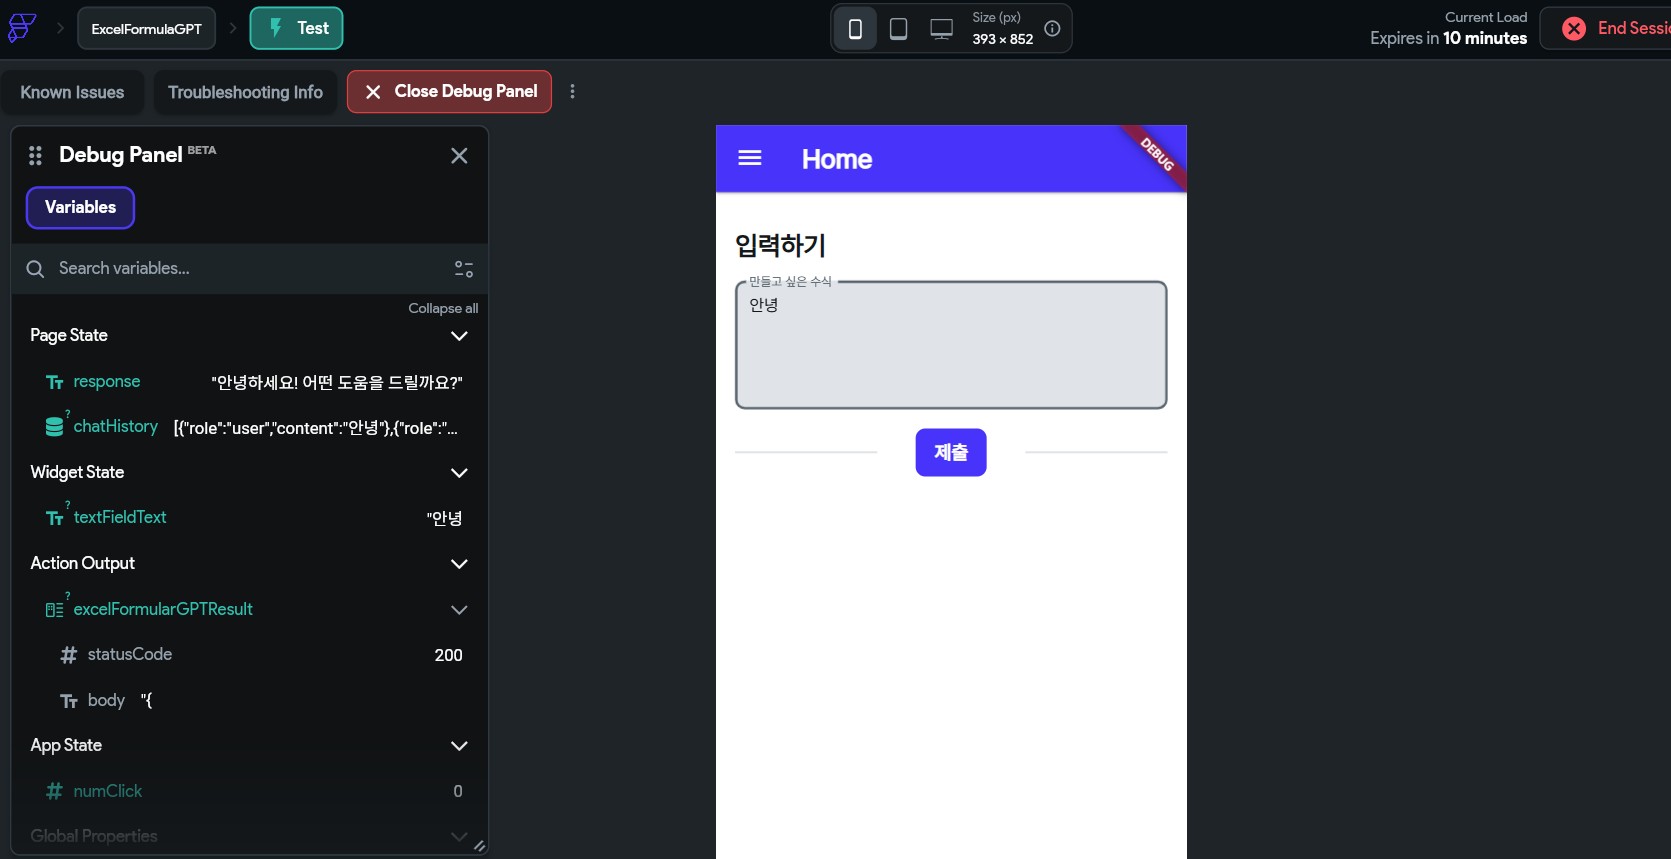Select the textFieldText variable

pos(250,518)
